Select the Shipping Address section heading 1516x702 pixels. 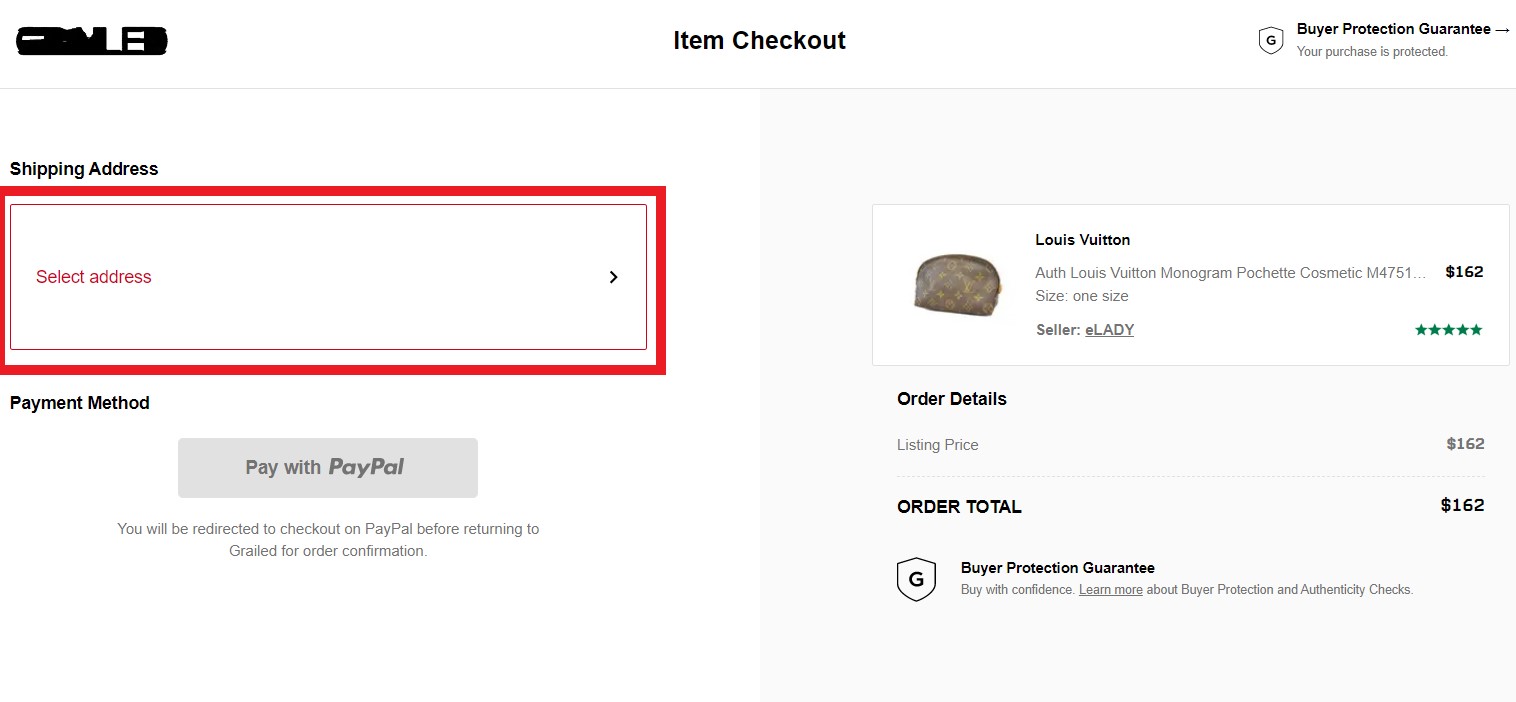(83, 169)
